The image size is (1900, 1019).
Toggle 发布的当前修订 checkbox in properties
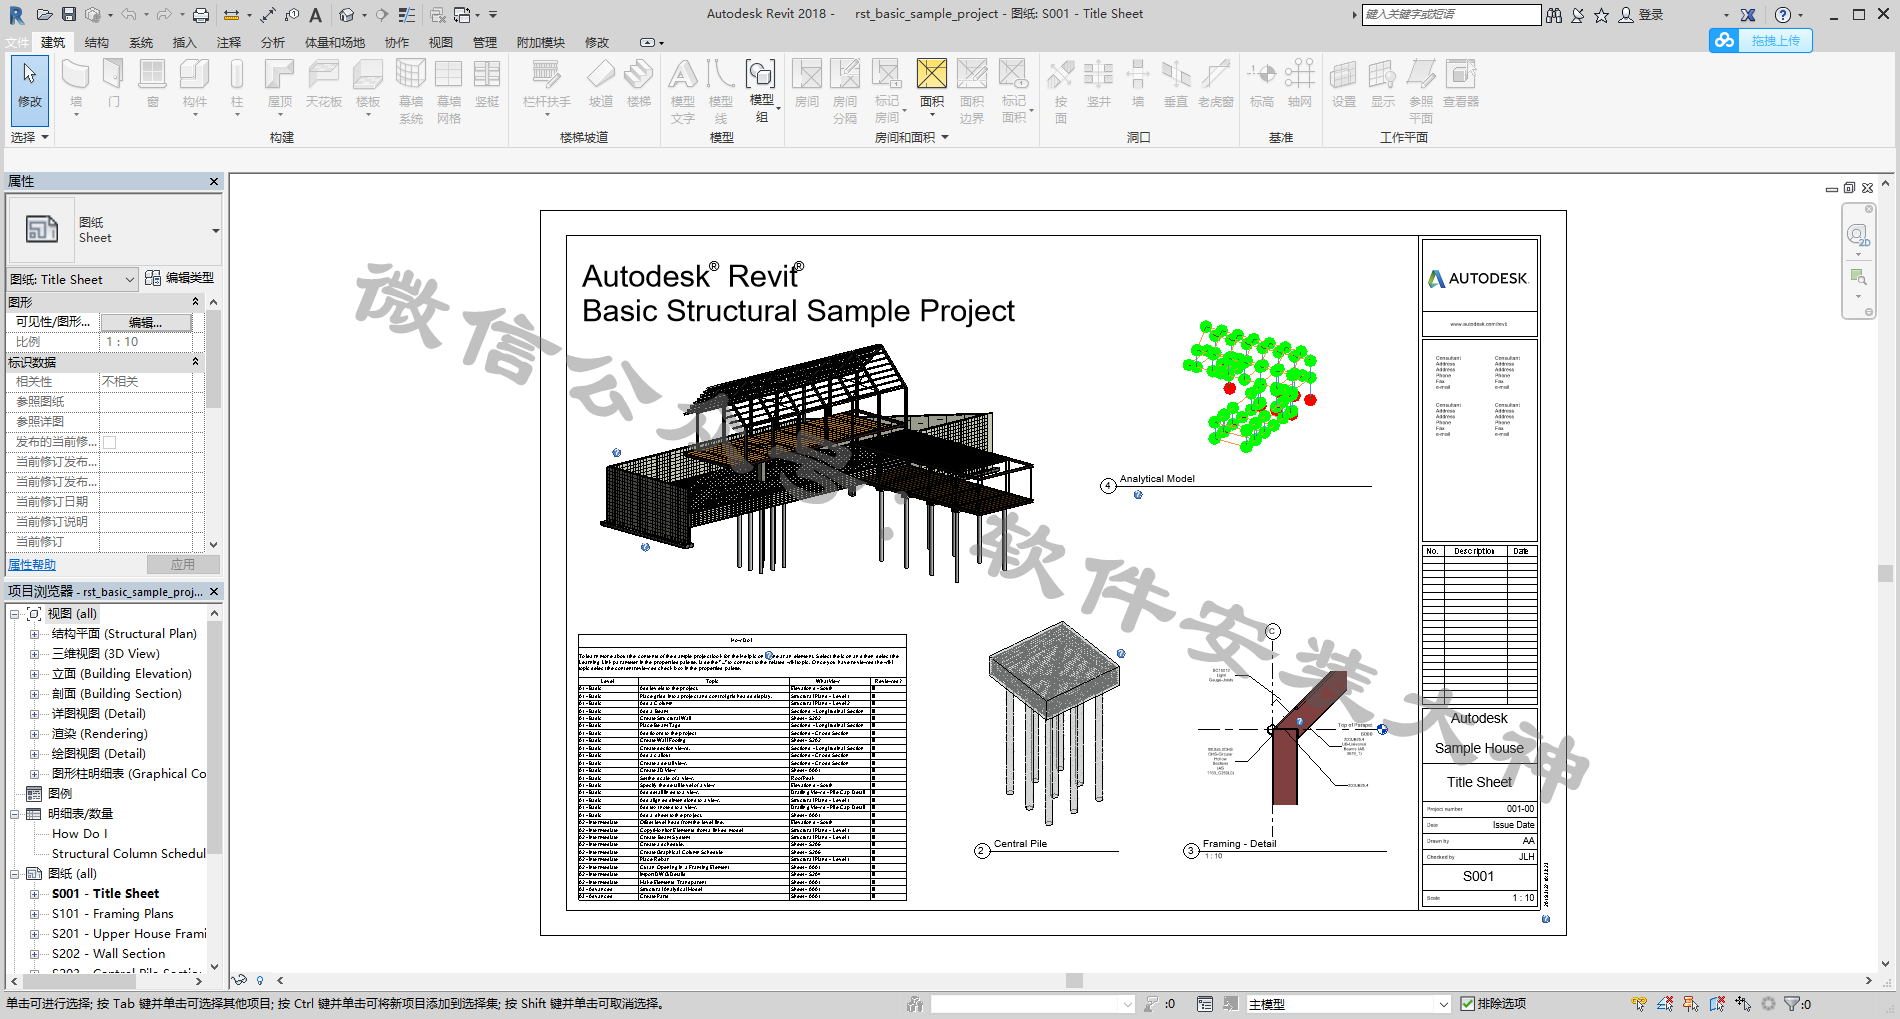[x=109, y=442]
